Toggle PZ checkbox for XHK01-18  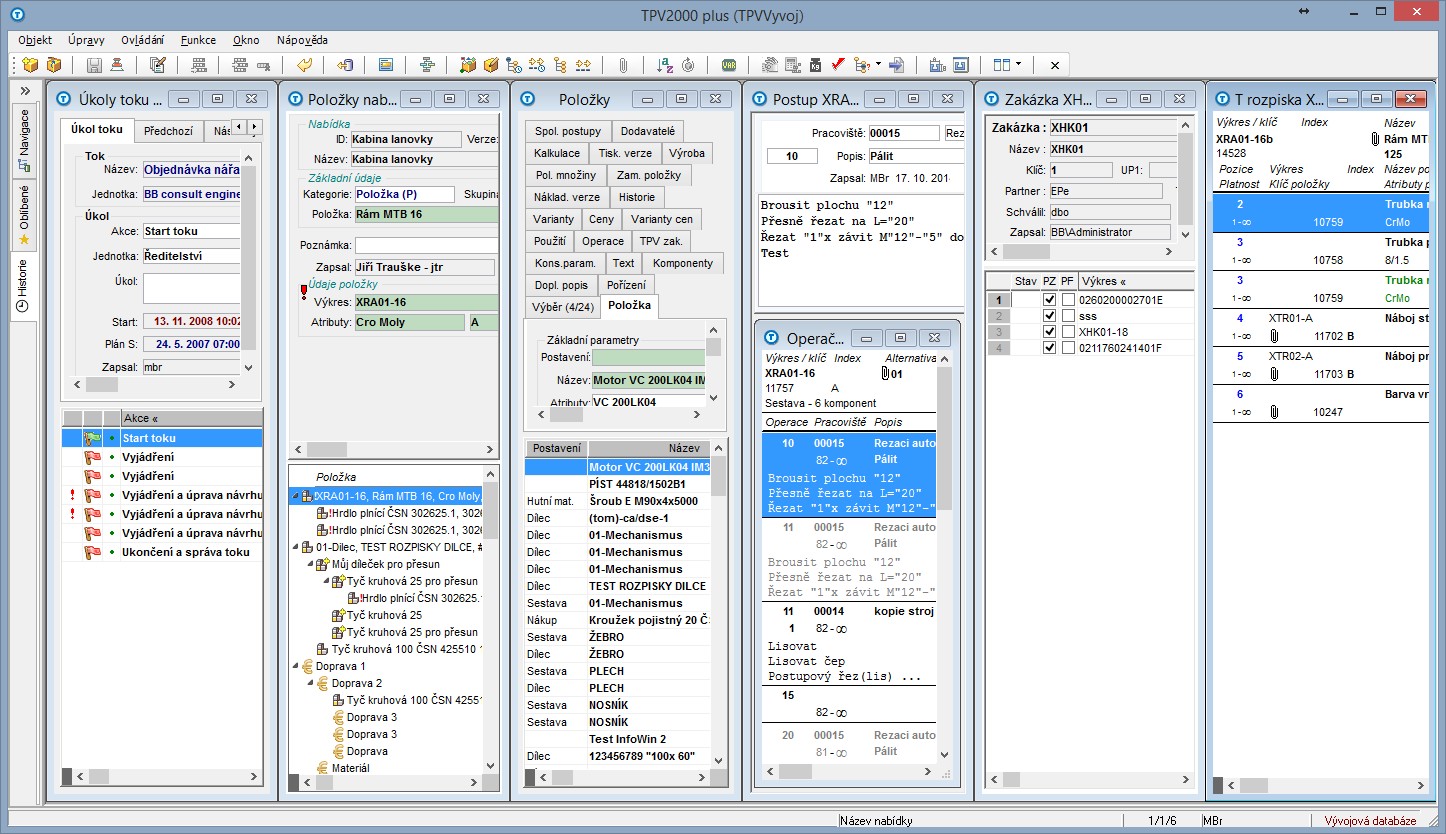tap(1050, 332)
